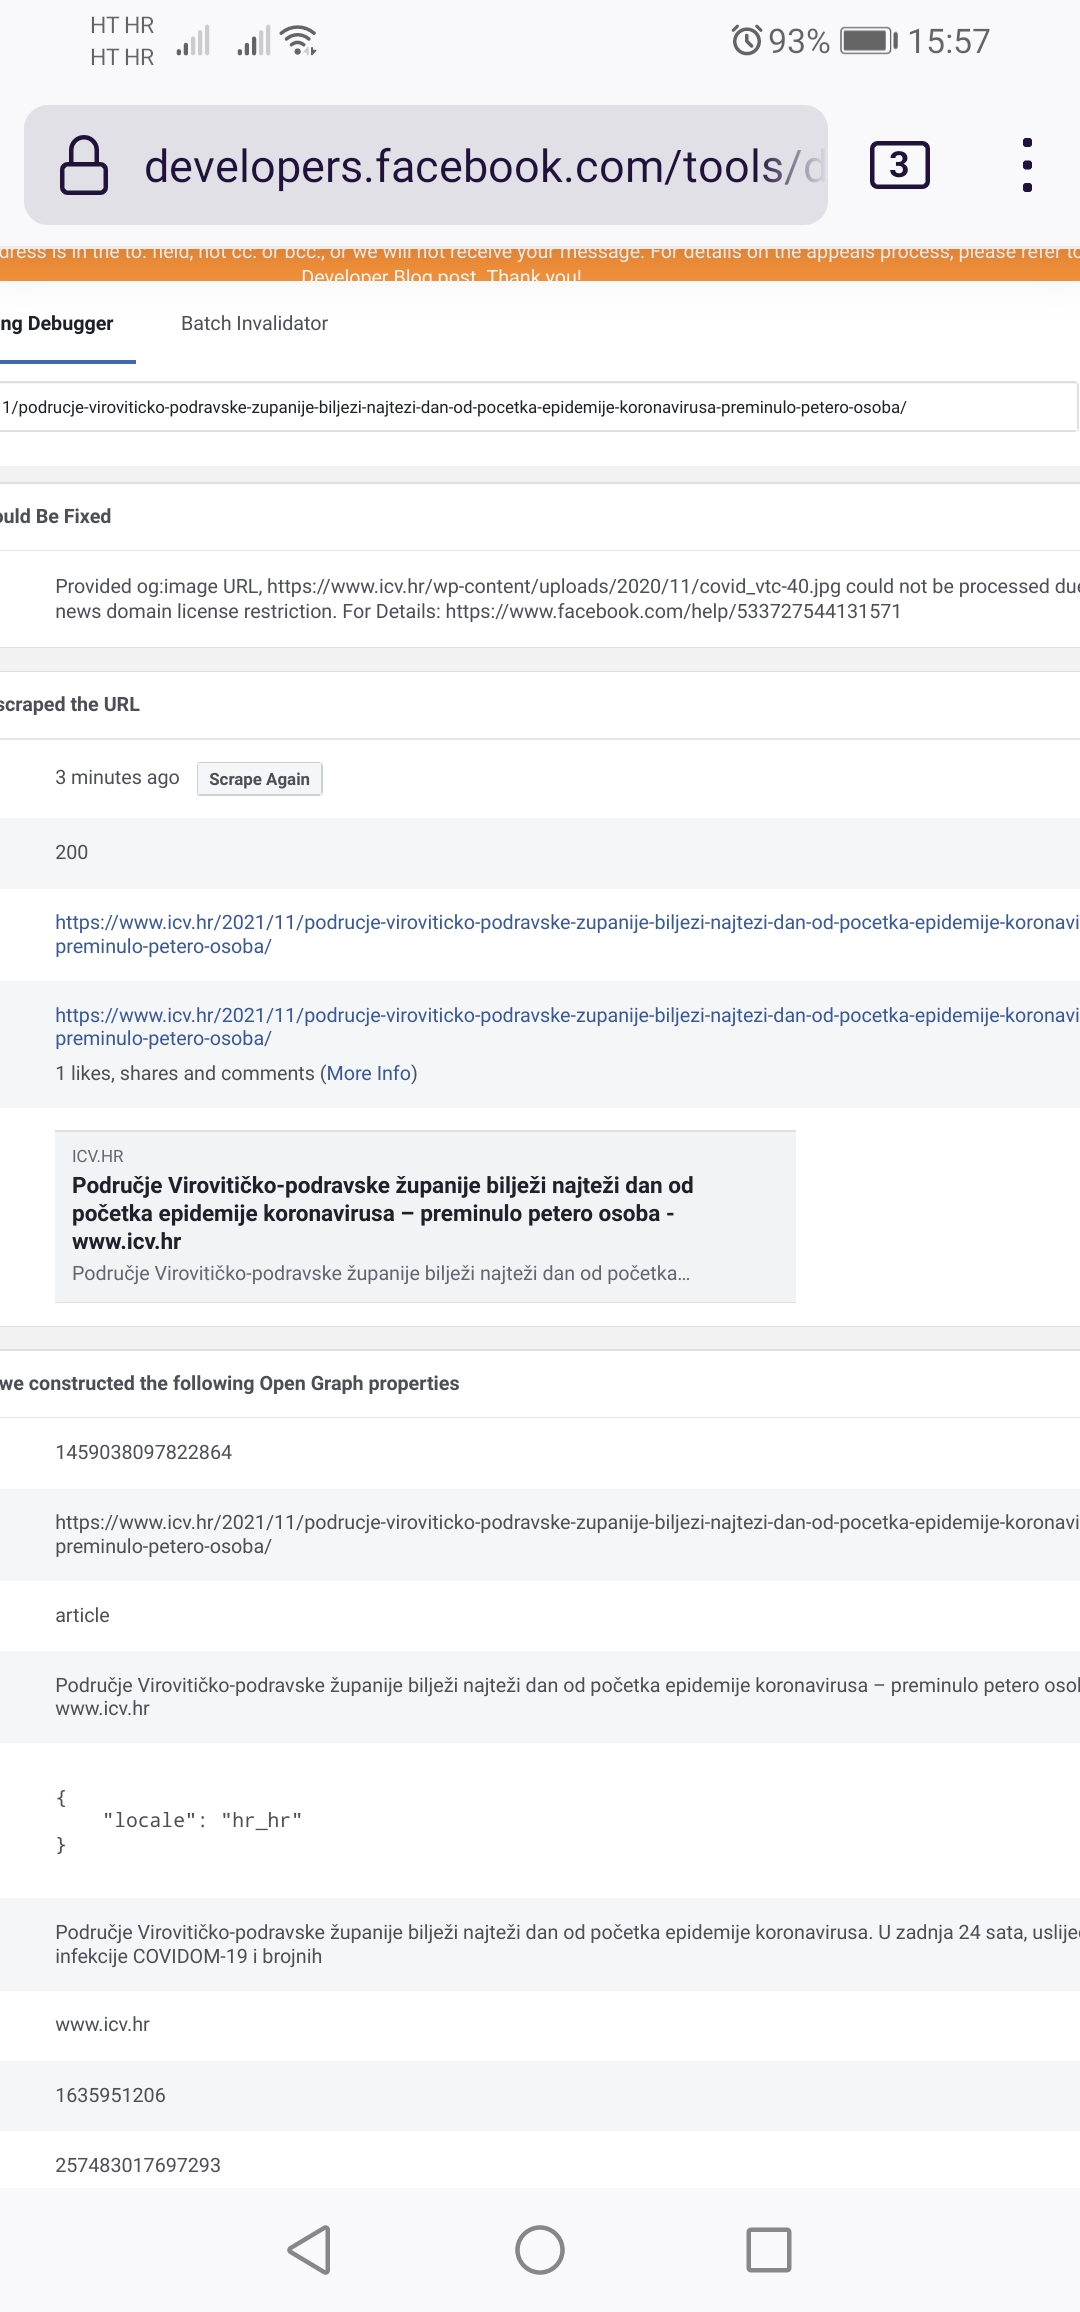Viewport: 1080px width, 2312px height.
Task: Tap the lock icon in address bar
Action: [84, 165]
